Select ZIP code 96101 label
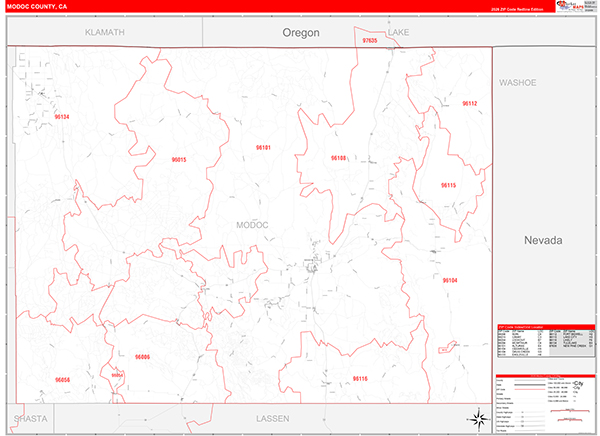The image size is (600, 436). 263,147
